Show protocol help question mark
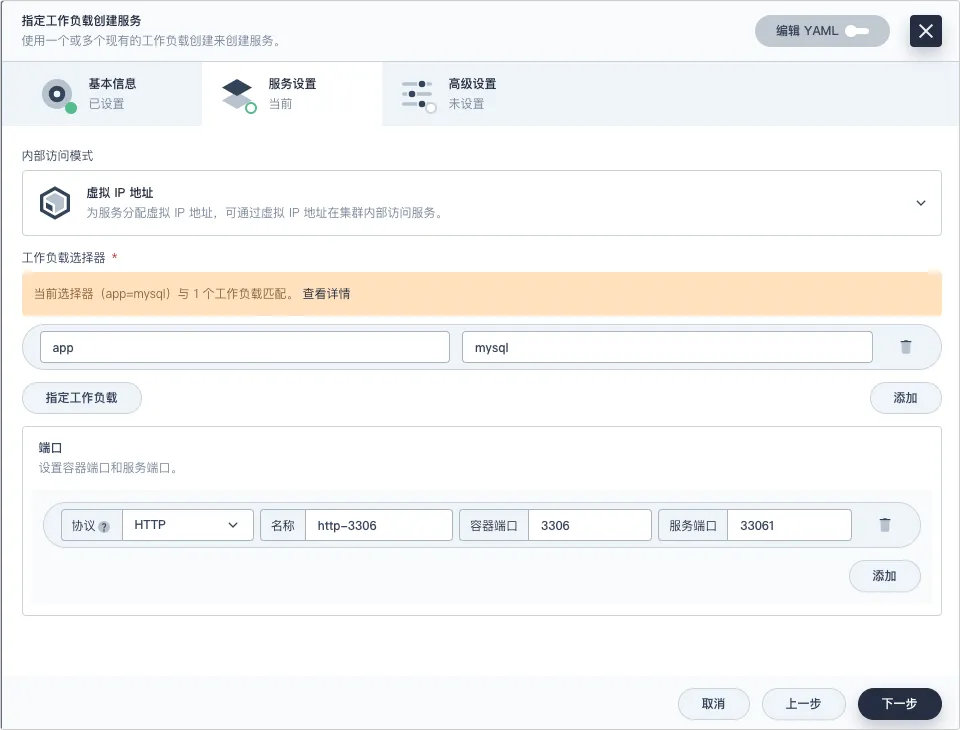Screen dimensions: 960x730 click(x=104, y=527)
